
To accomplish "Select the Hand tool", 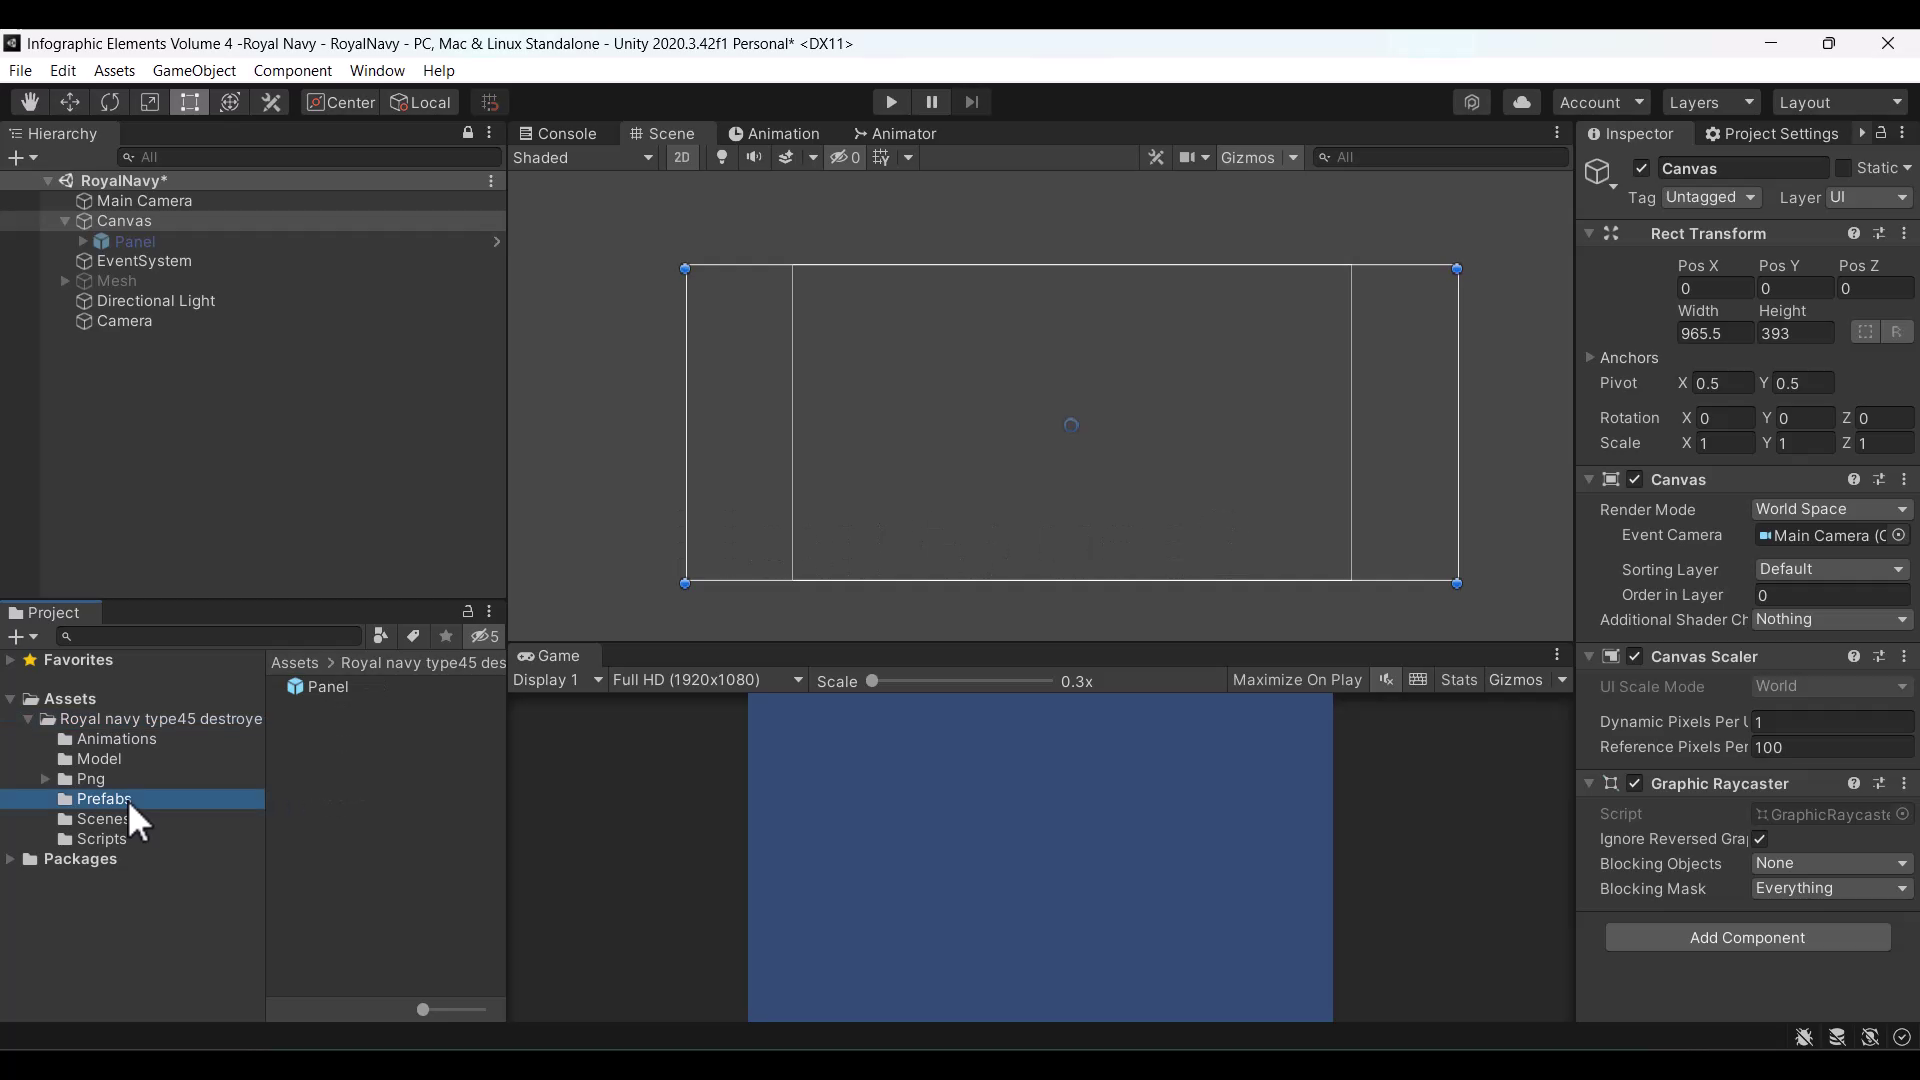I will pyautogui.click(x=30, y=102).
